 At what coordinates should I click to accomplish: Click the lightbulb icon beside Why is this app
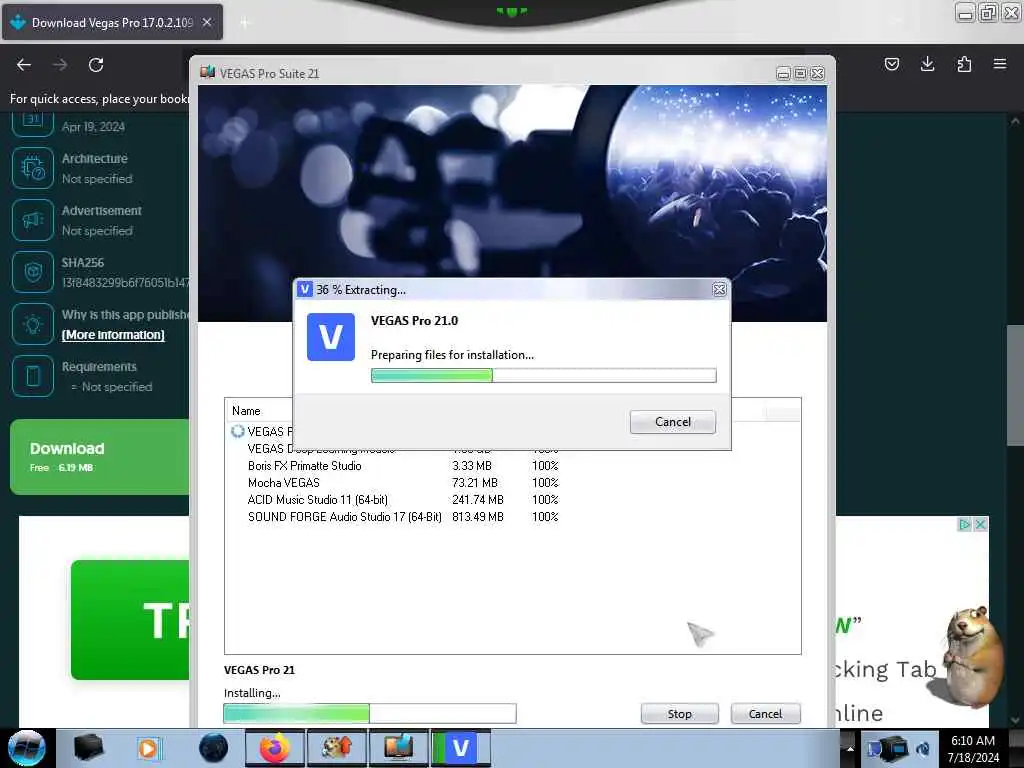[x=33, y=324]
